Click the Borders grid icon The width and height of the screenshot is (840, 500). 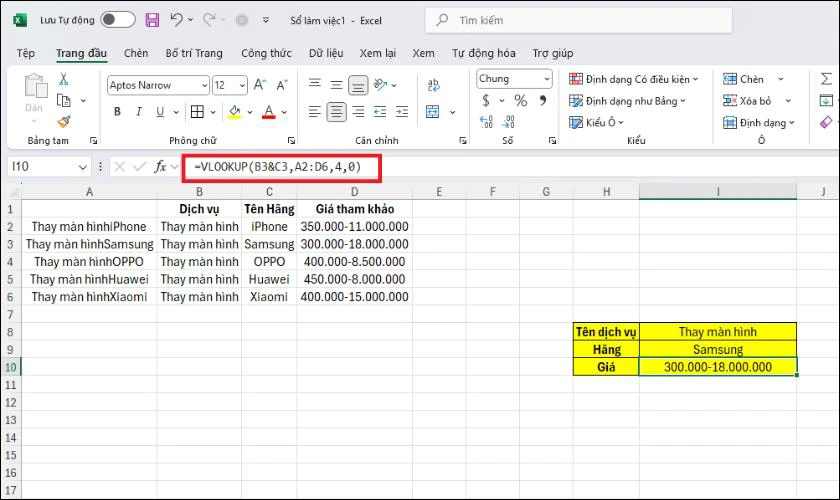point(197,111)
